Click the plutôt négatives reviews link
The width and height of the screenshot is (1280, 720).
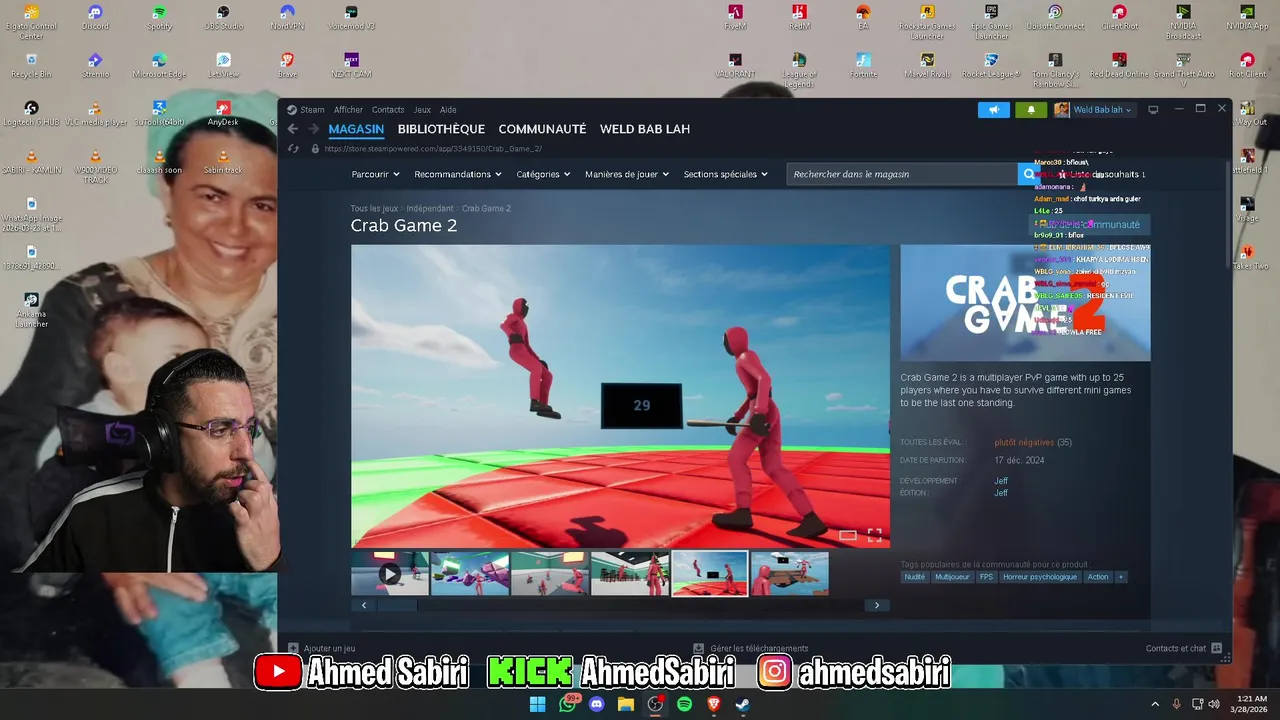tap(1024, 442)
